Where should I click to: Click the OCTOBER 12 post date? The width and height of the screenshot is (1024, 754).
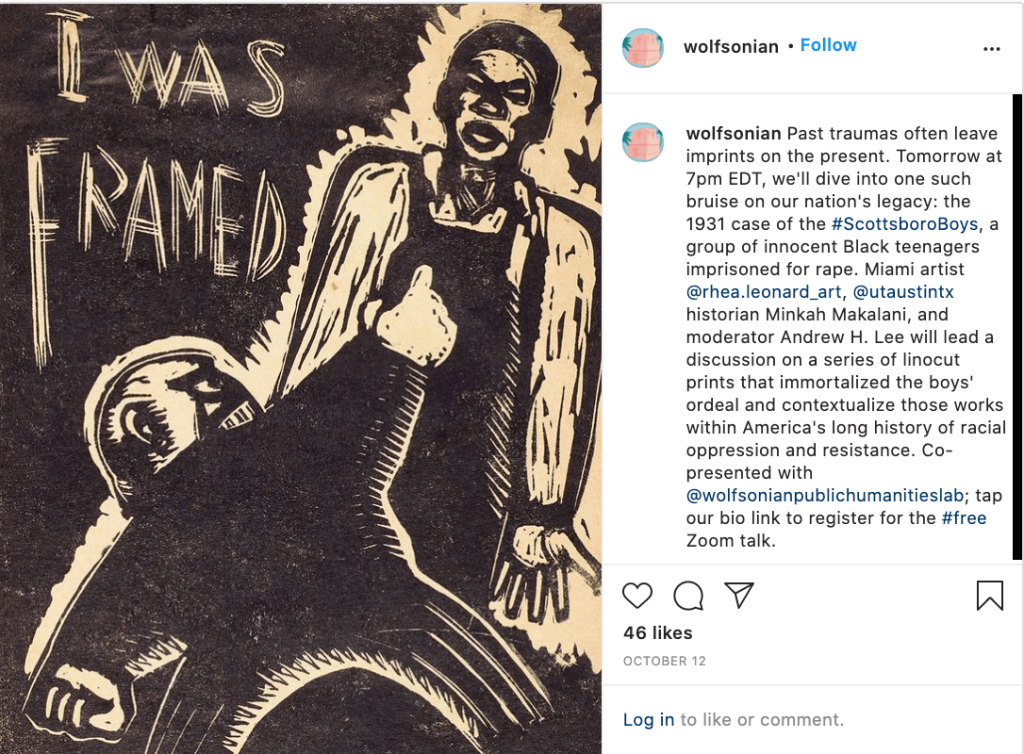click(664, 661)
